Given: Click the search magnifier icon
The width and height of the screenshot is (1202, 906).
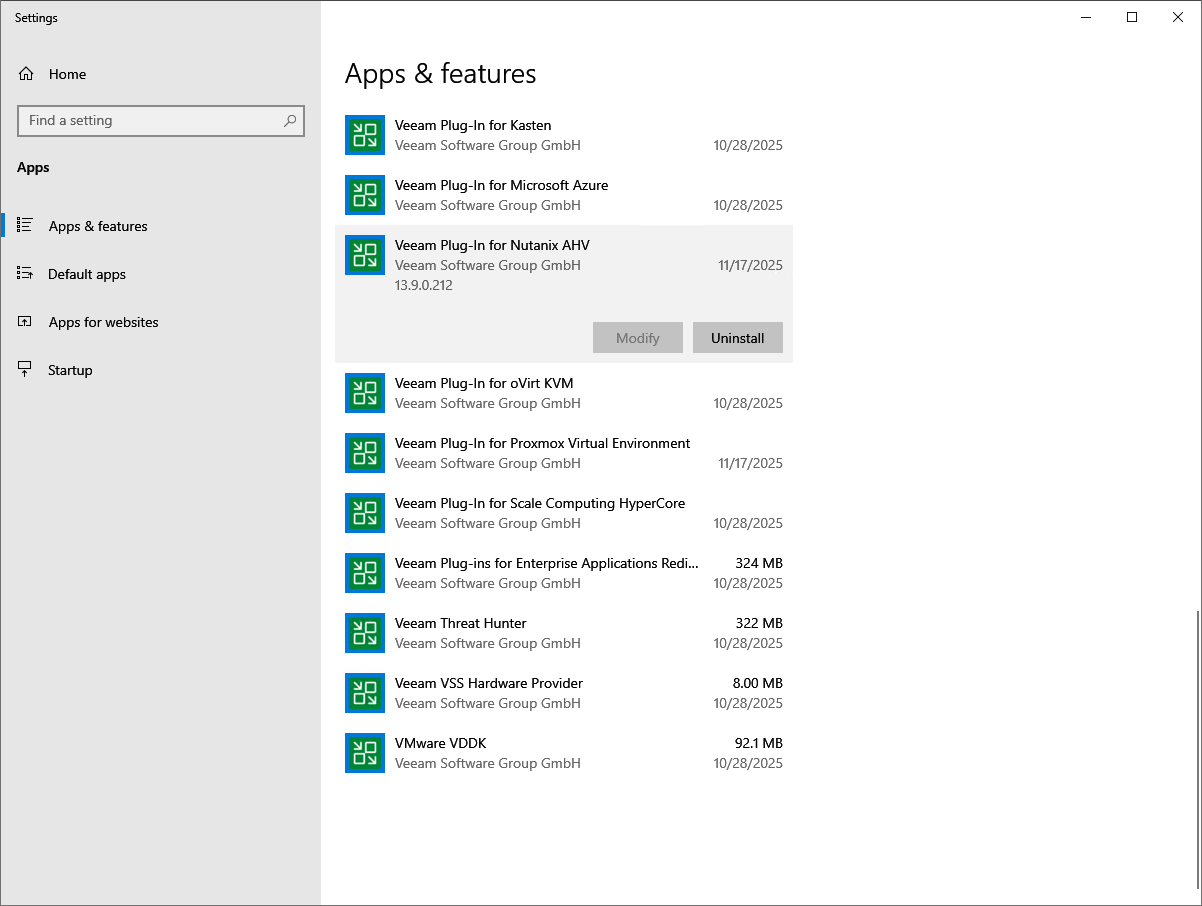Looking at the screenshot, I should pyautogui.click(x=290, y=121).
